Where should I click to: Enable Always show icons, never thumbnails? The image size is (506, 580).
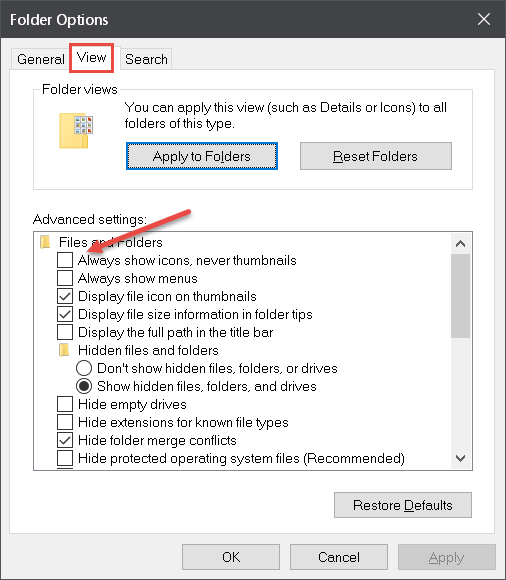(x=65, y=260)
